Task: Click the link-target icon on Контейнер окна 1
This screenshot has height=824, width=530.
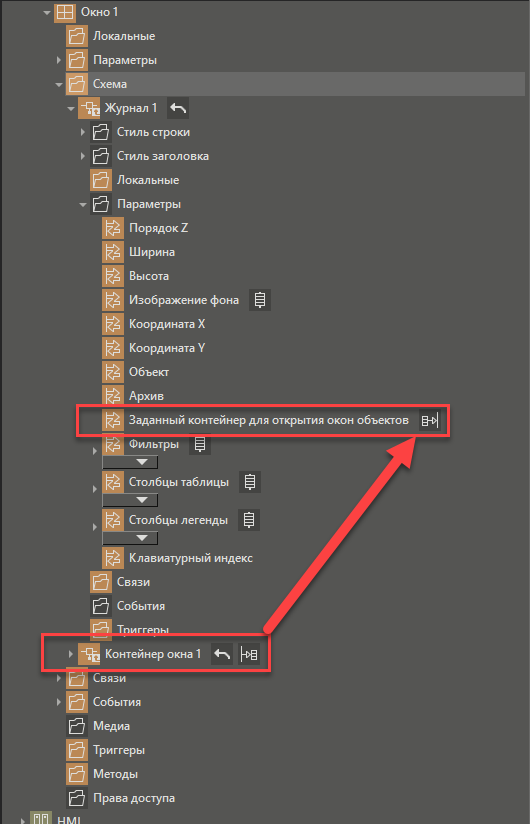Action: (248, 654)
